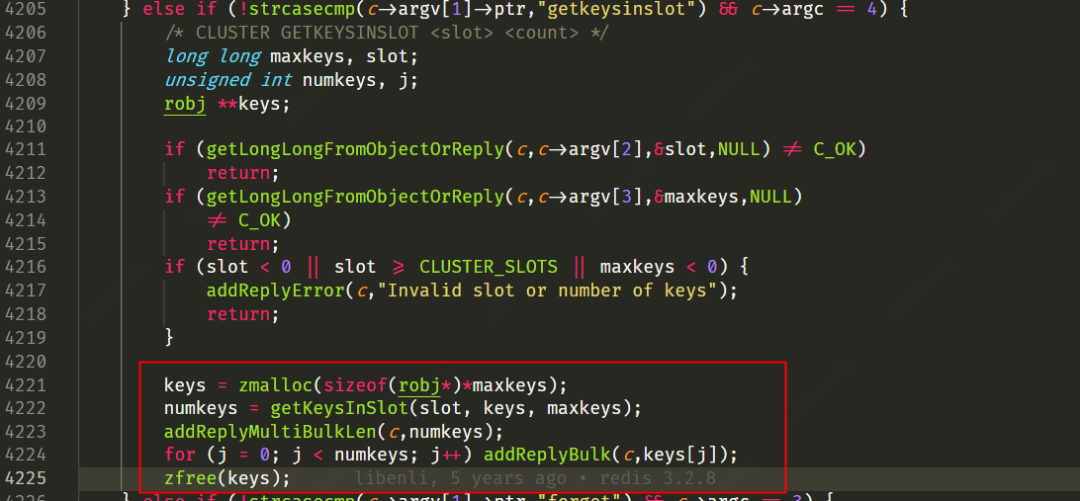Click the keys pointer declaration on line 4209
1080x501 pixels.
[x=255, y=104]
